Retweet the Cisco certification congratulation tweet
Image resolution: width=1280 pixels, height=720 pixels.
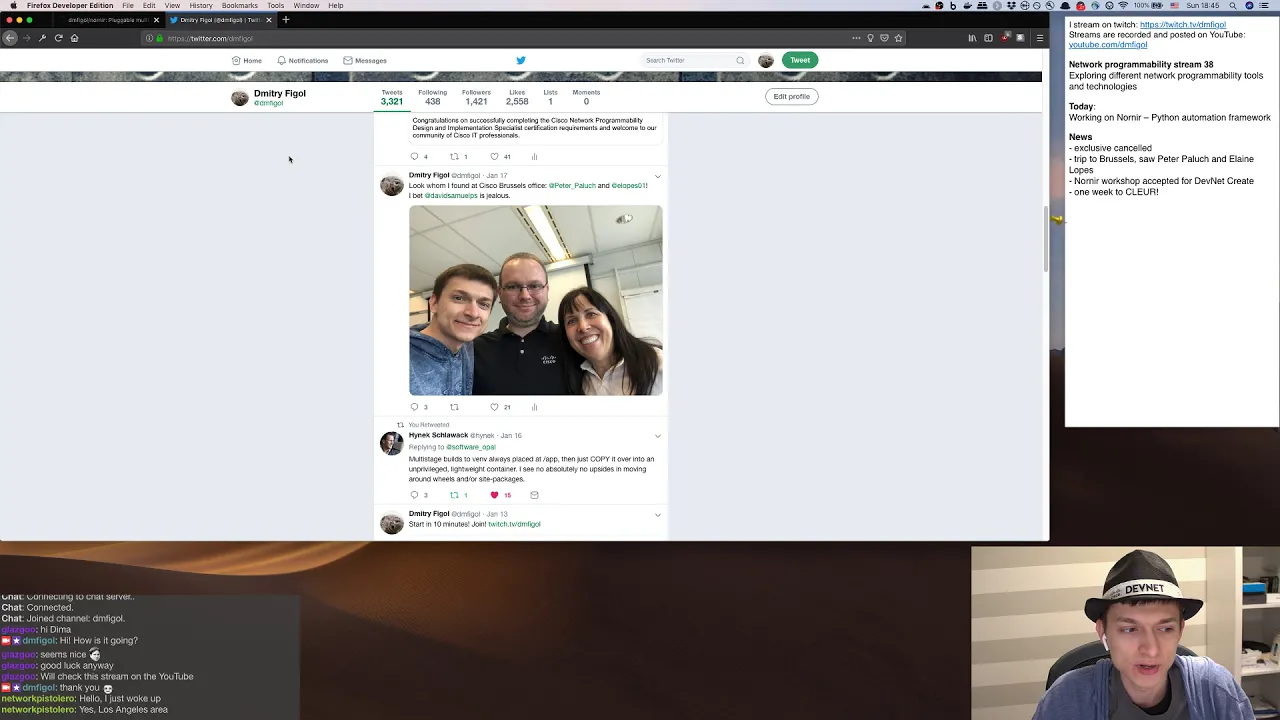pyautogui.click(x=454, y=156)
